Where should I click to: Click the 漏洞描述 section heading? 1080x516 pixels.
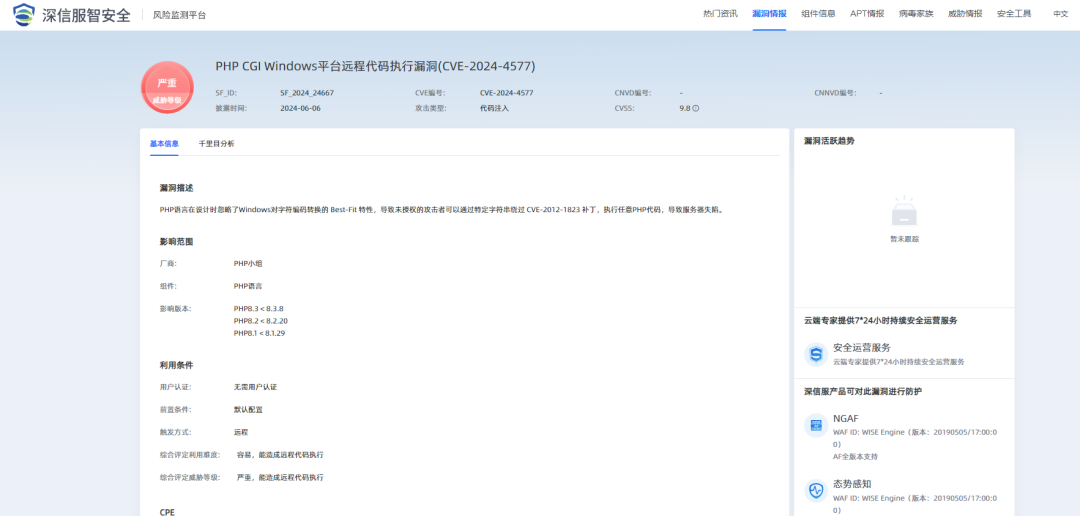[176, 188]
